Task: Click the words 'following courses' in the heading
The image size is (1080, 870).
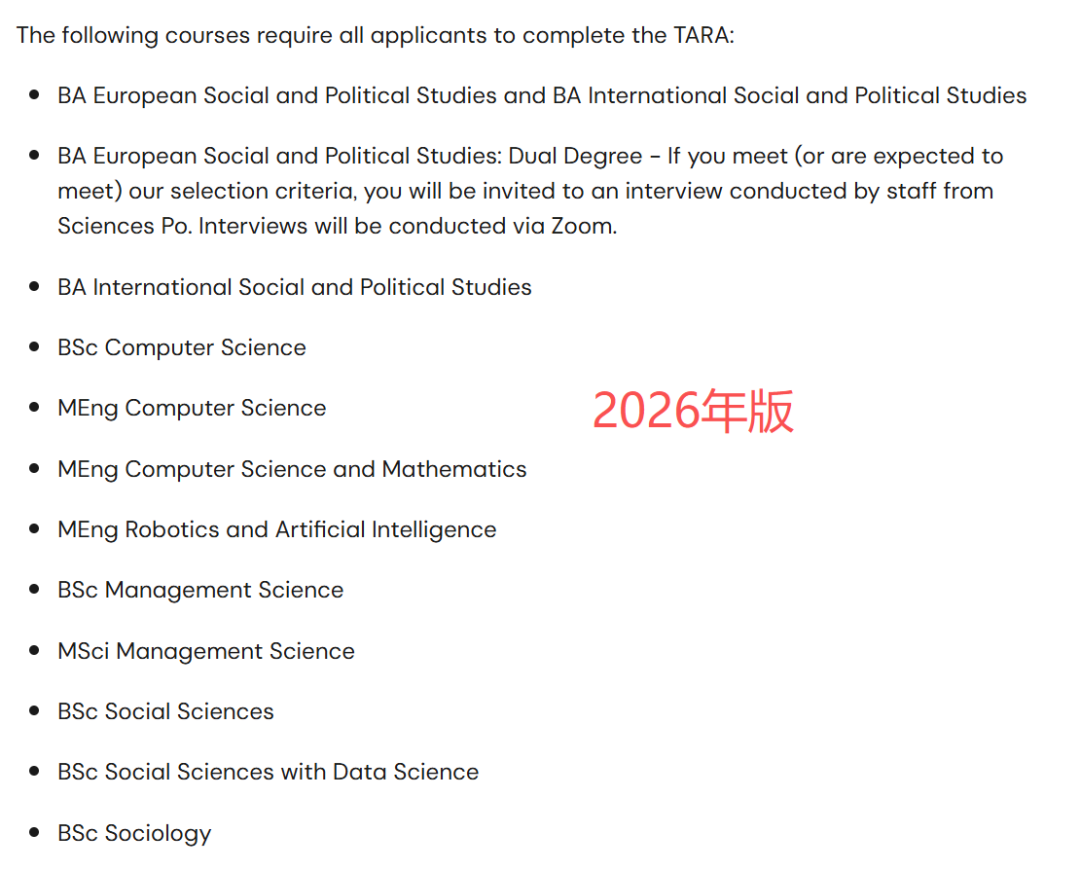Action: [155, 35]
